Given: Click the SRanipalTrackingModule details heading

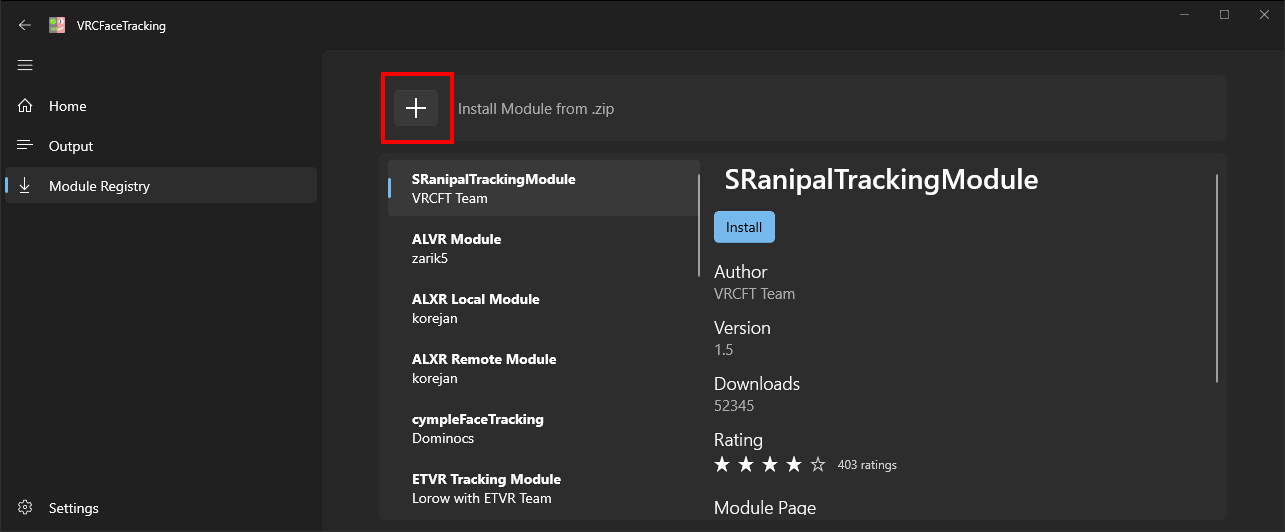Looking at the screenshot, I should 881,180.
